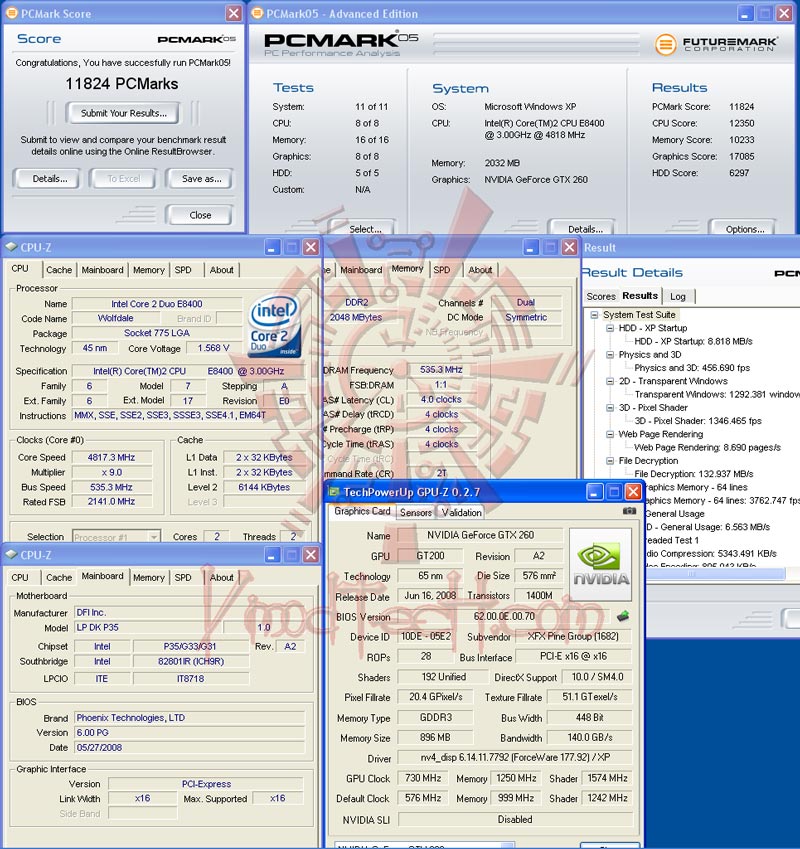Screen dimensions: 800x849
Task: Click the GPU Clock value 730 MHz
Action: pos(423,778)
